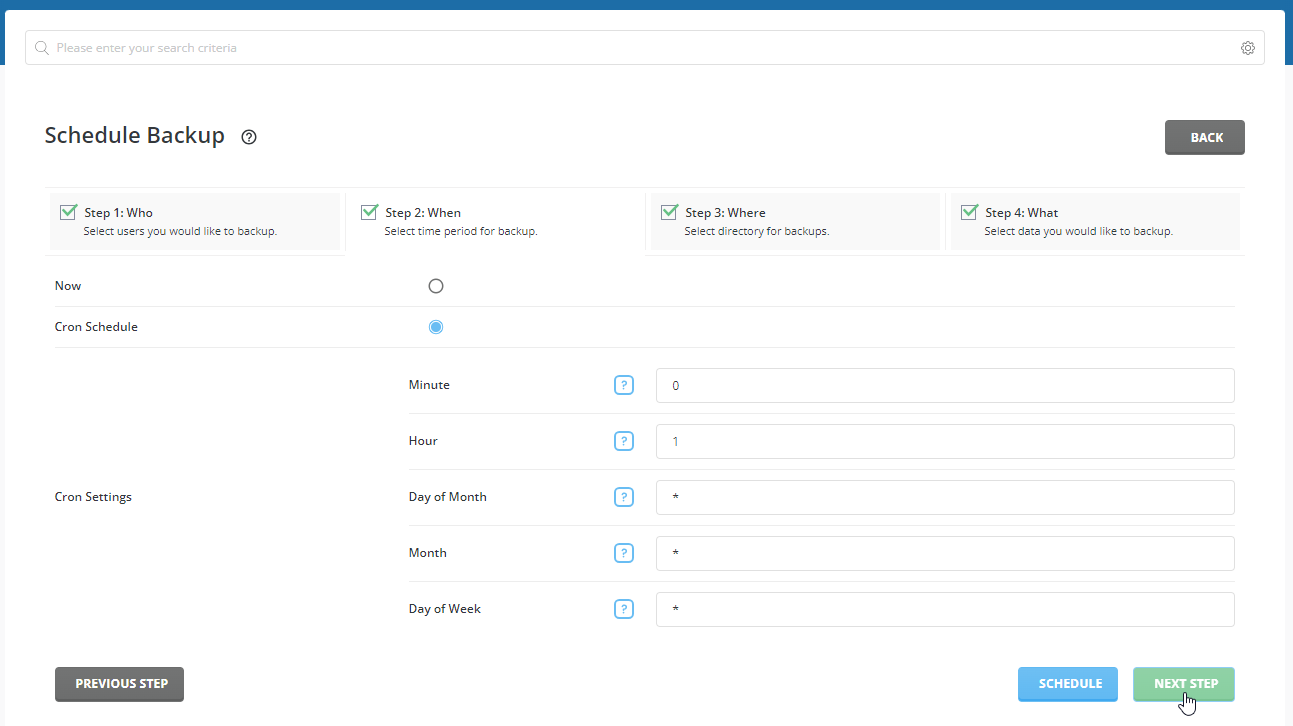Go to Step 2: When tab
Screen dimensions: 1293x726
point(495,221)
